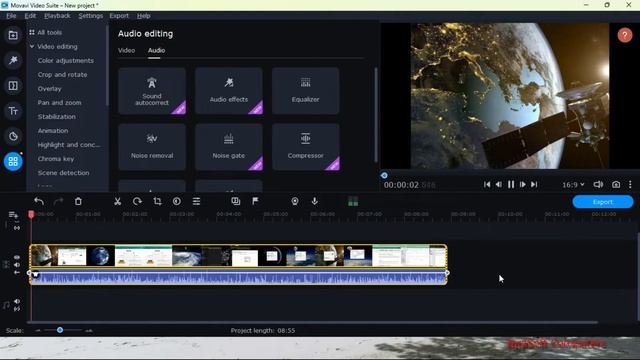Click the blue Export button

(603, 202)
